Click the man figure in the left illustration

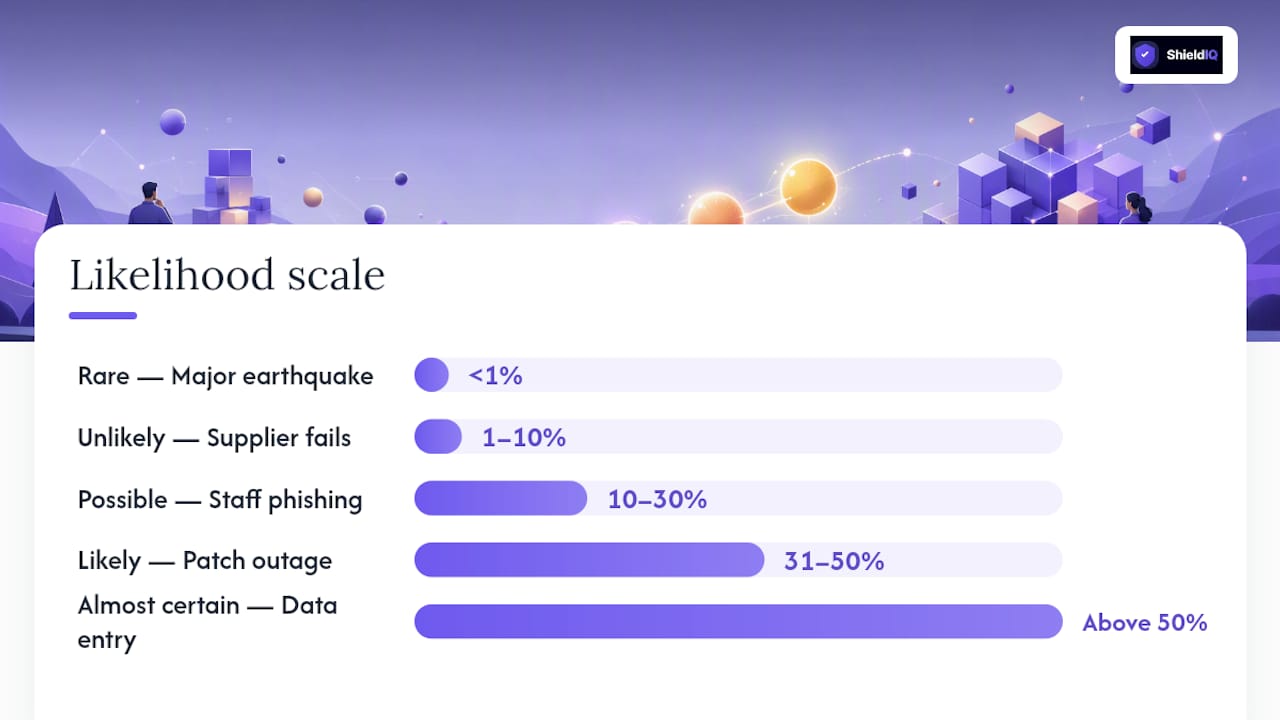click(150, 203)
